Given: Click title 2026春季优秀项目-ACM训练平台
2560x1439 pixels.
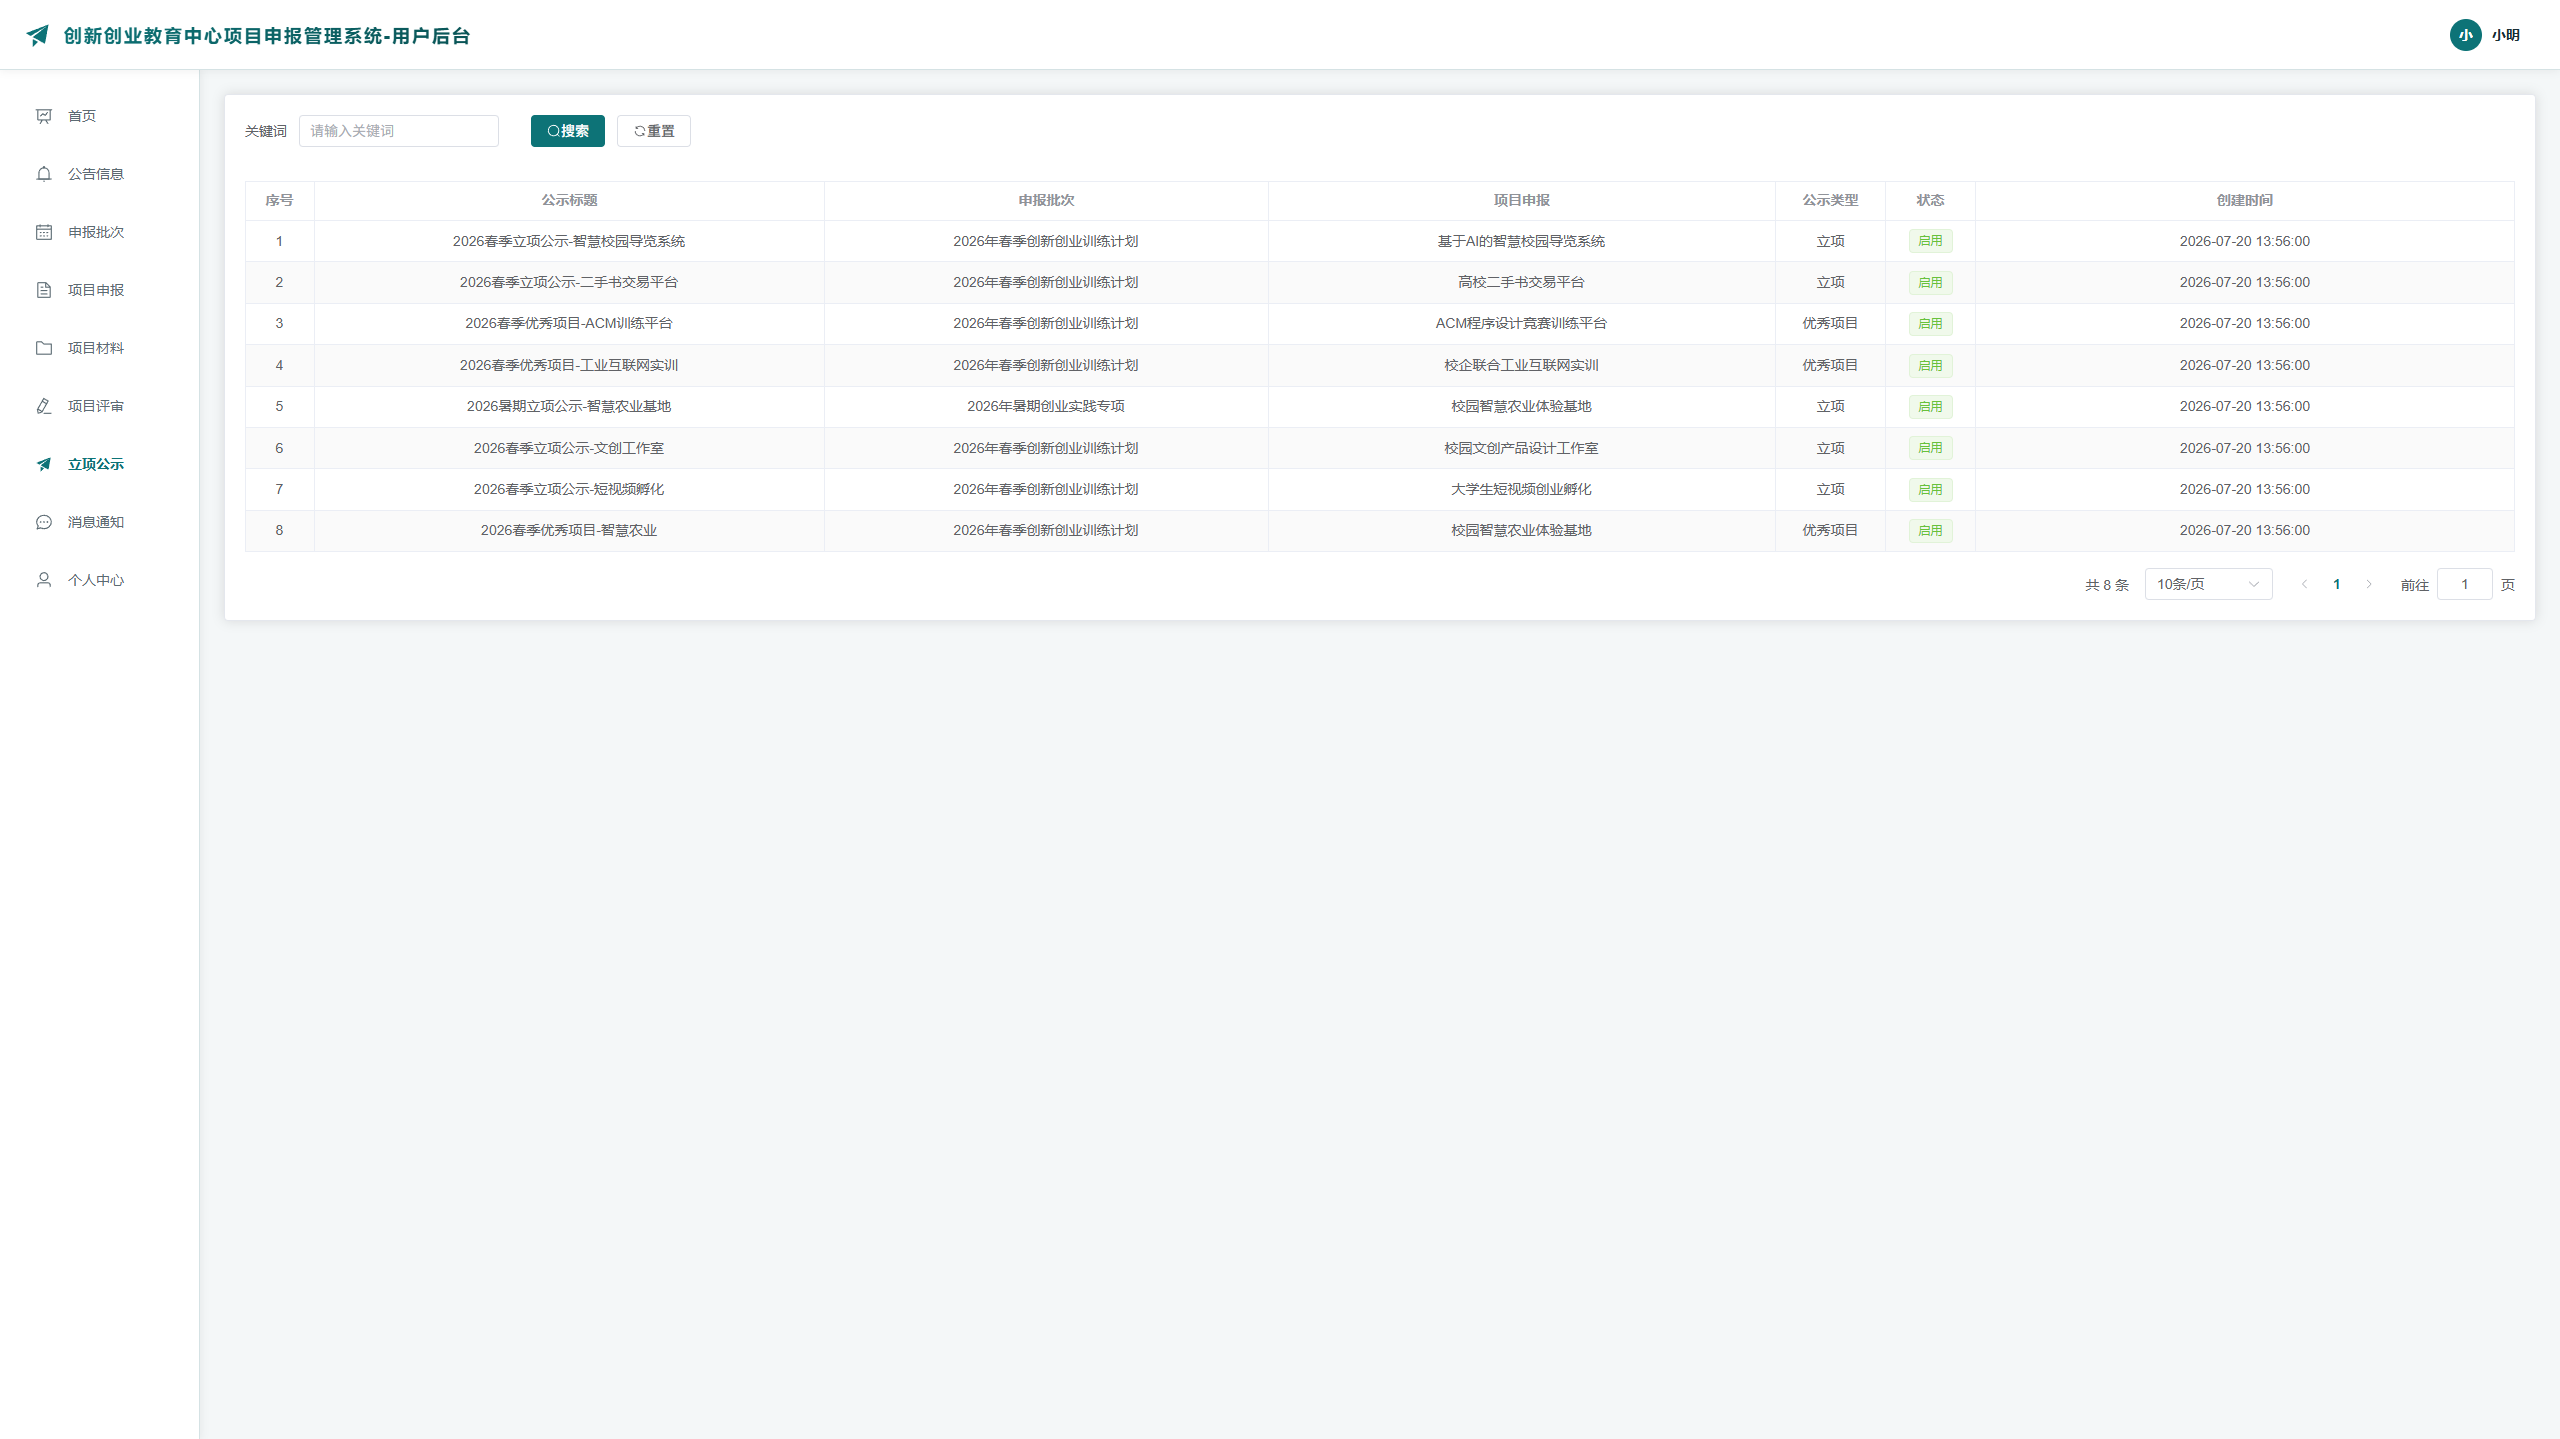Looking at the screenshot, I should click(569, 323).
